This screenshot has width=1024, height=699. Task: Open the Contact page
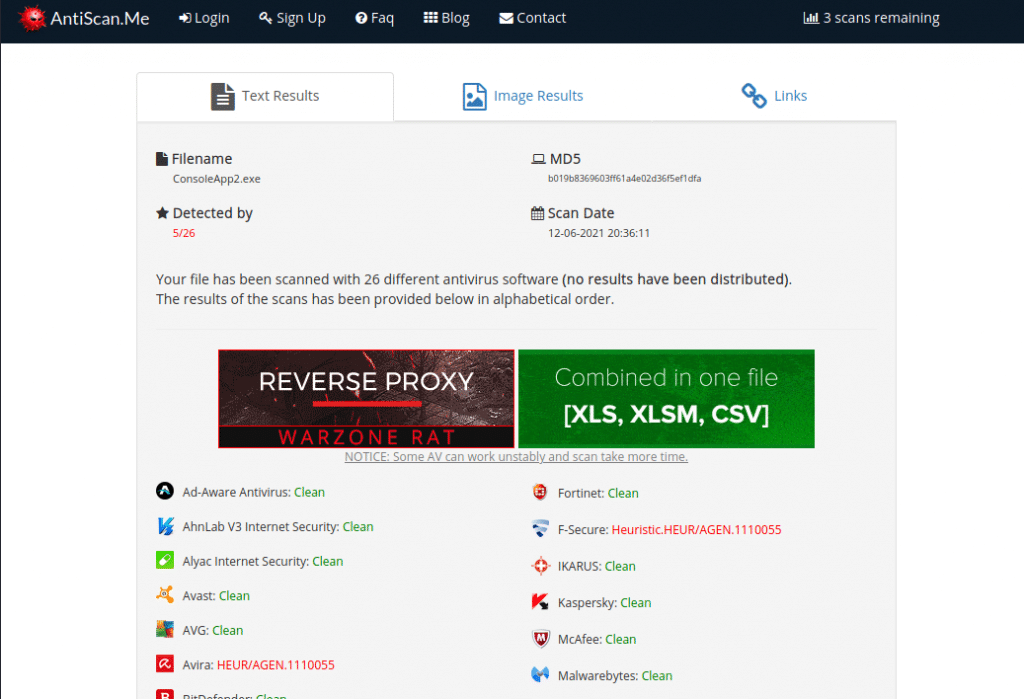(532, 18)
